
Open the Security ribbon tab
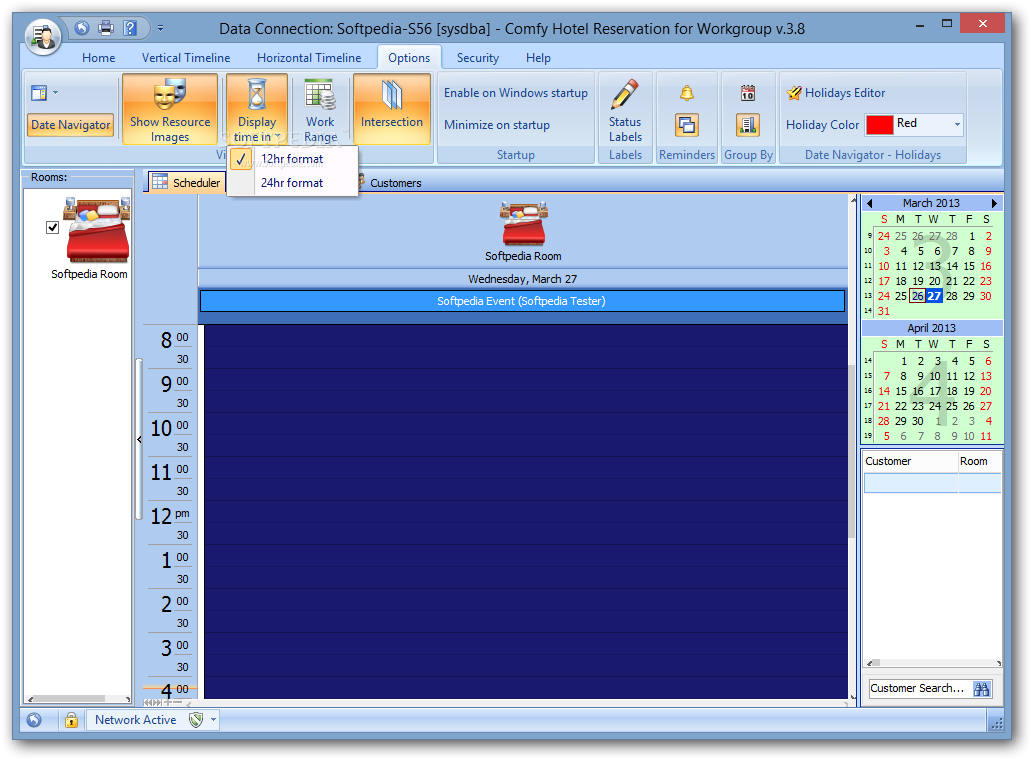coord(478,58)
